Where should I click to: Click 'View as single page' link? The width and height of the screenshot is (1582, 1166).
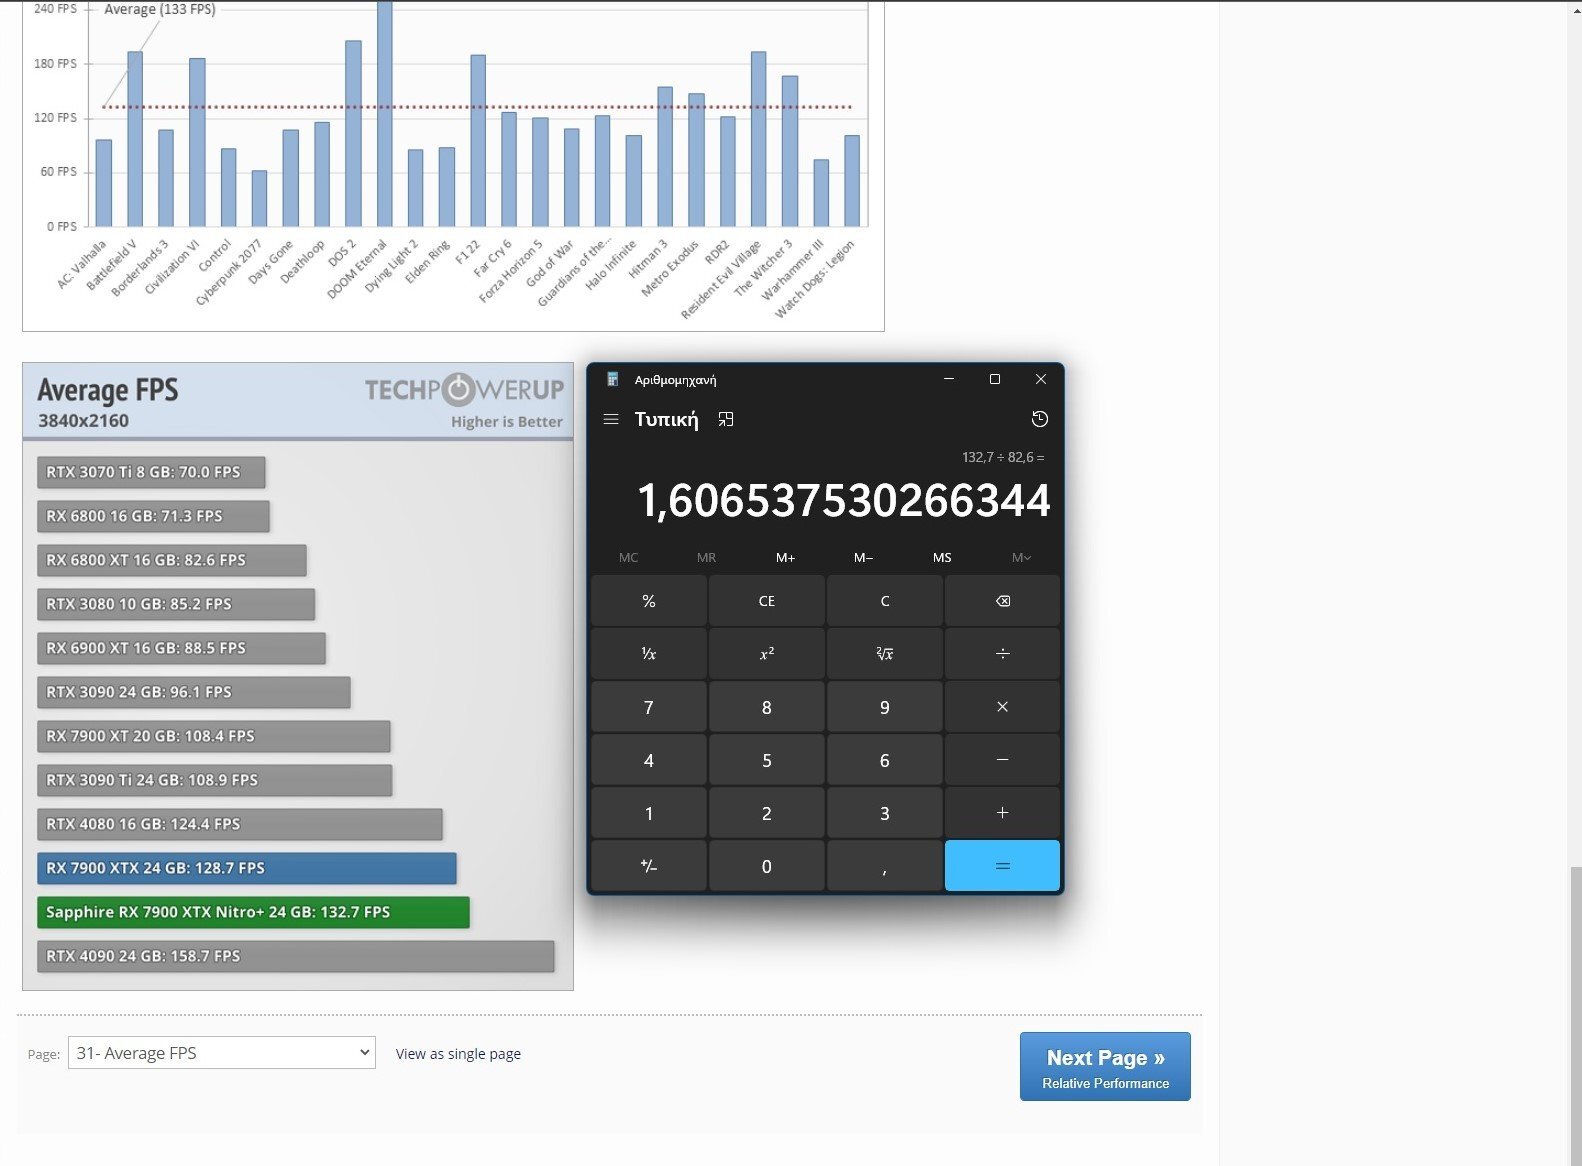click(458, 1054)
